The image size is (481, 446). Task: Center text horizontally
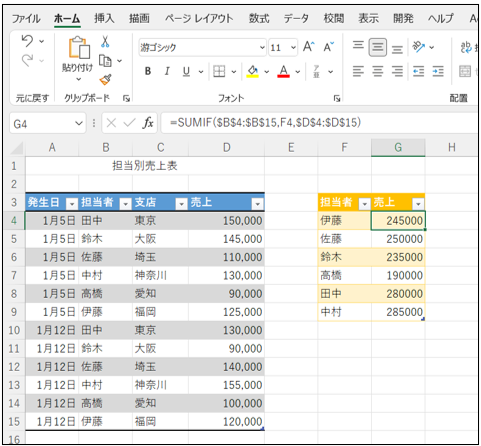tap(378, 71)
